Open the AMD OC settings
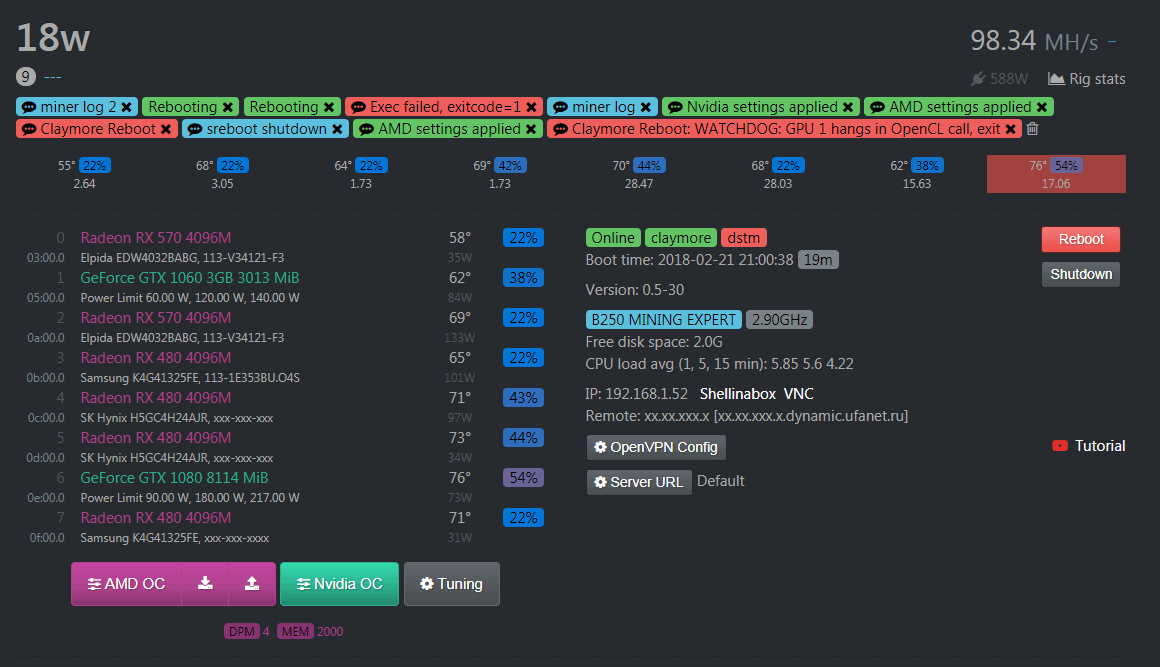1160x667 pixels. [126, 584]
